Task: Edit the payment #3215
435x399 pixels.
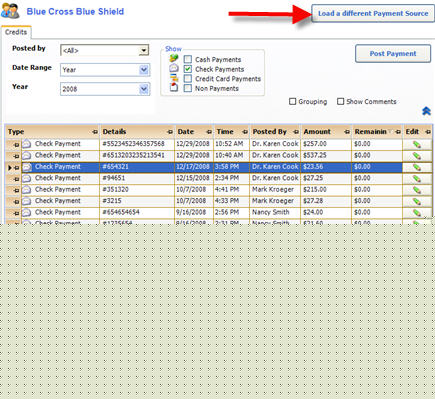Action: [x=417, y=201]
